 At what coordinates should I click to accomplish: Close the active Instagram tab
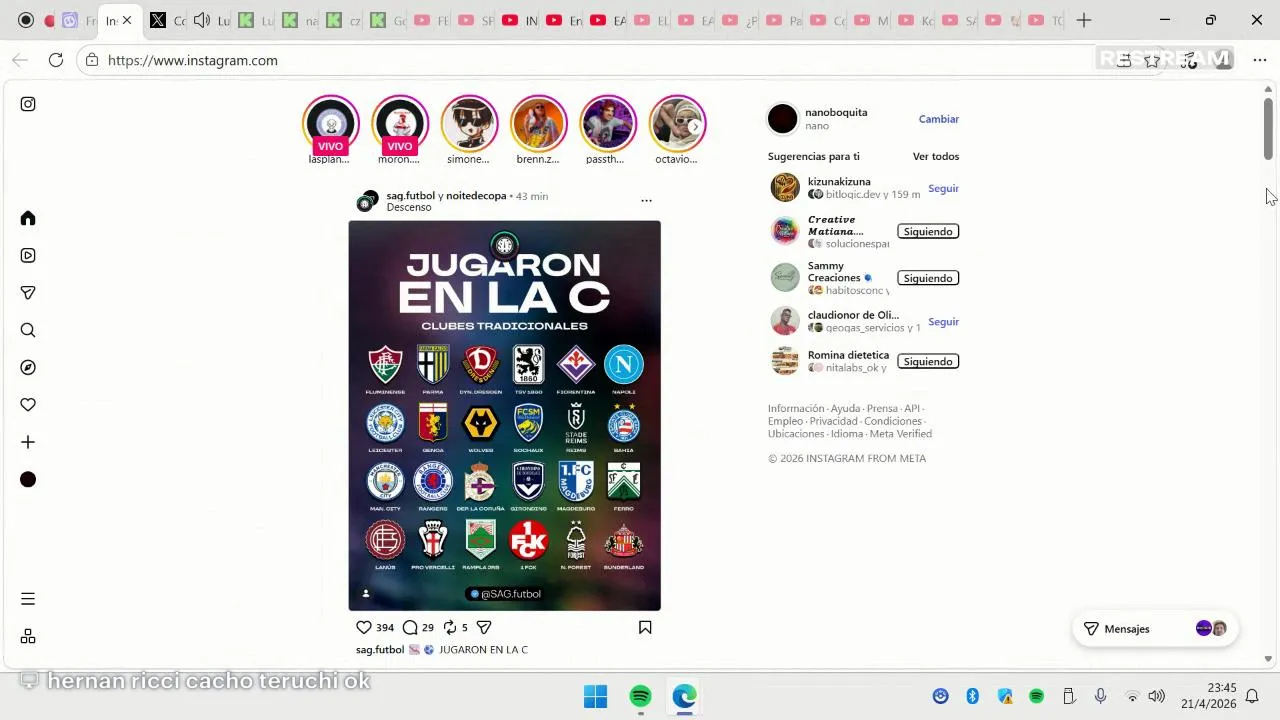[x=127, y=20]
